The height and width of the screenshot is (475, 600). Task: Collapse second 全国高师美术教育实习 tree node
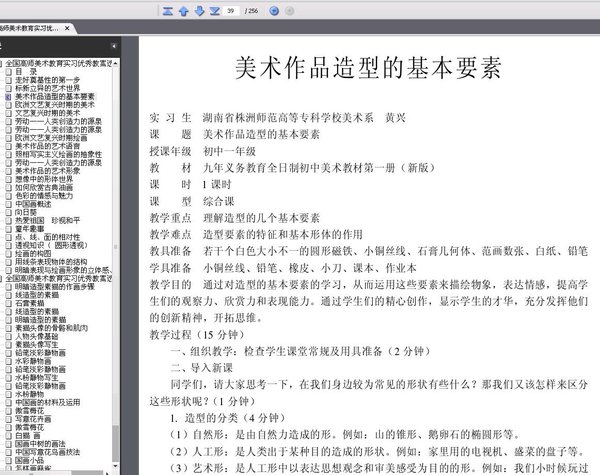click(2, 278)
